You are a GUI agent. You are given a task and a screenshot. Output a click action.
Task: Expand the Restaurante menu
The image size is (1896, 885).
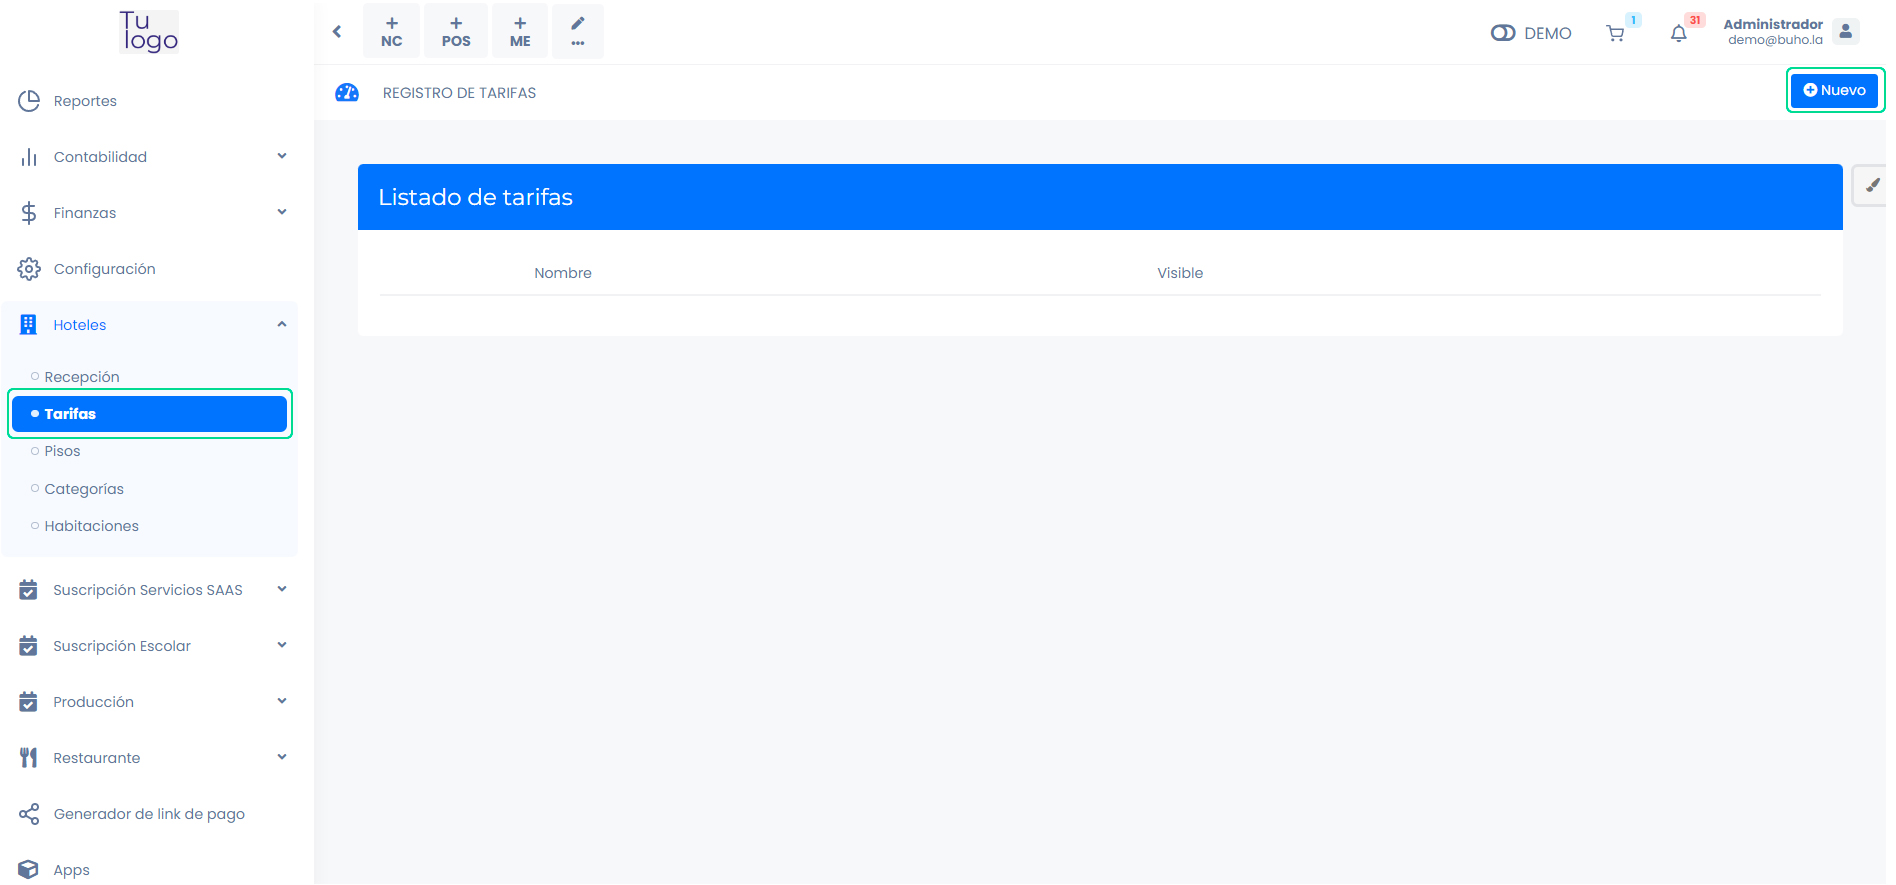[x=150, y=758]
